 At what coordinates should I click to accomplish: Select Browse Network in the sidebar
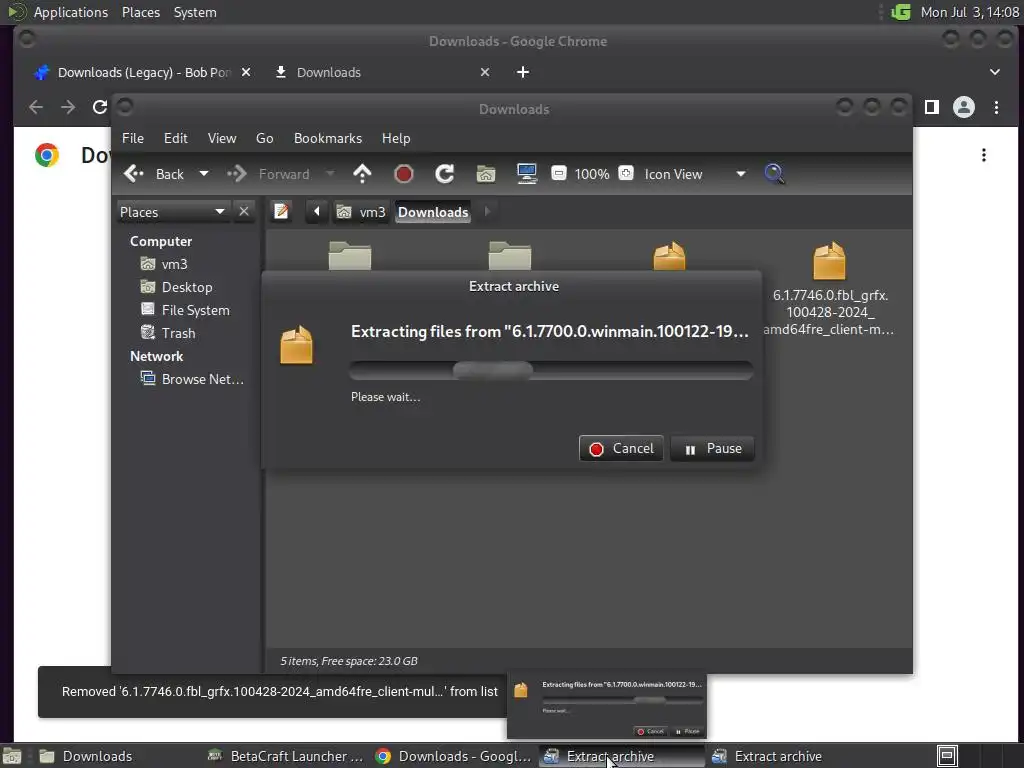[192, 379]
